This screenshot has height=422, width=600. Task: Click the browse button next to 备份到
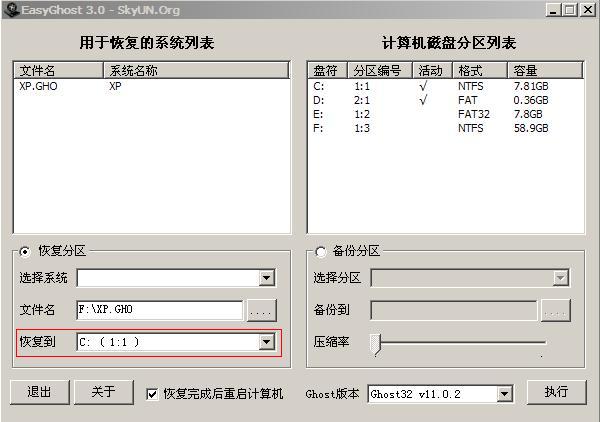pyautogui.click(x=556, y=310)
